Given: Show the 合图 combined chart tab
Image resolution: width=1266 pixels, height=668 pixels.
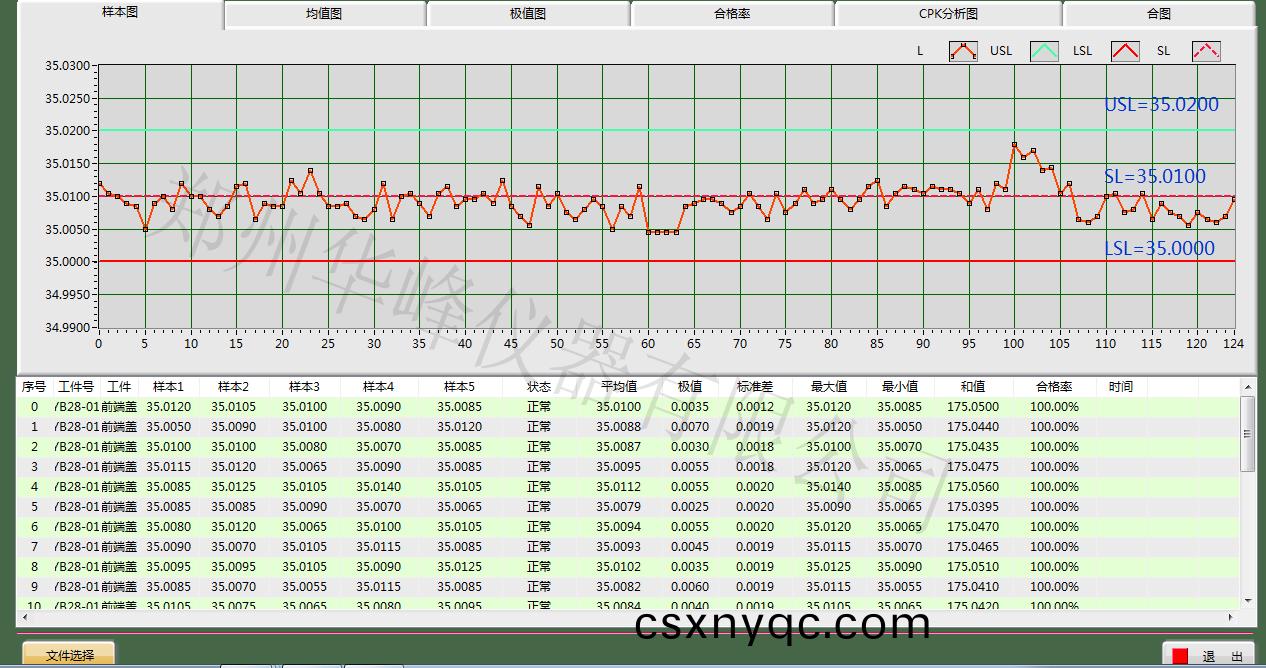Looking at the screenshot, I should click(1158, 14).
